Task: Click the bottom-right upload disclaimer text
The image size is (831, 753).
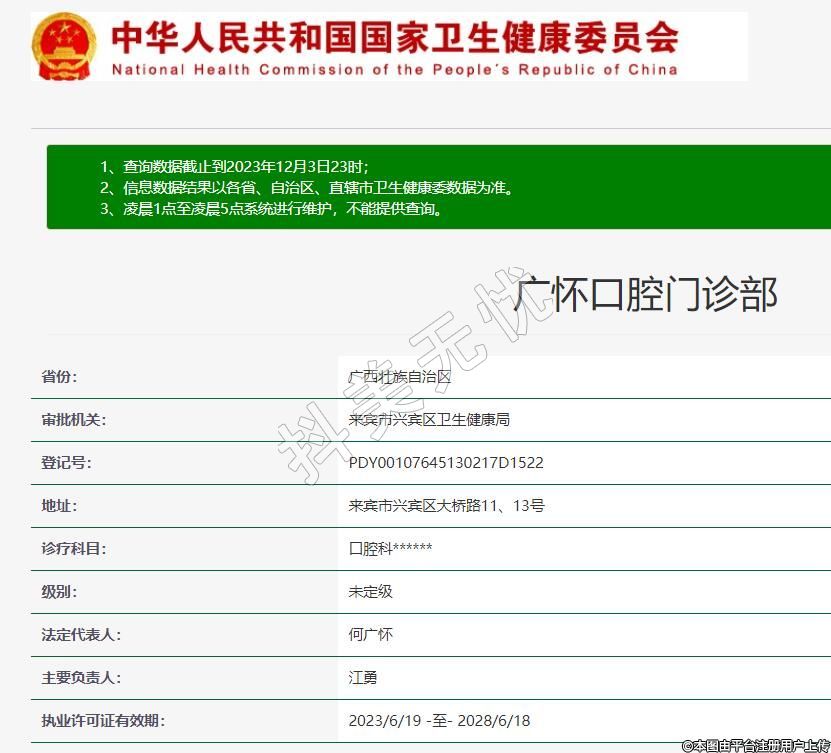Action: tap(755, 745)
